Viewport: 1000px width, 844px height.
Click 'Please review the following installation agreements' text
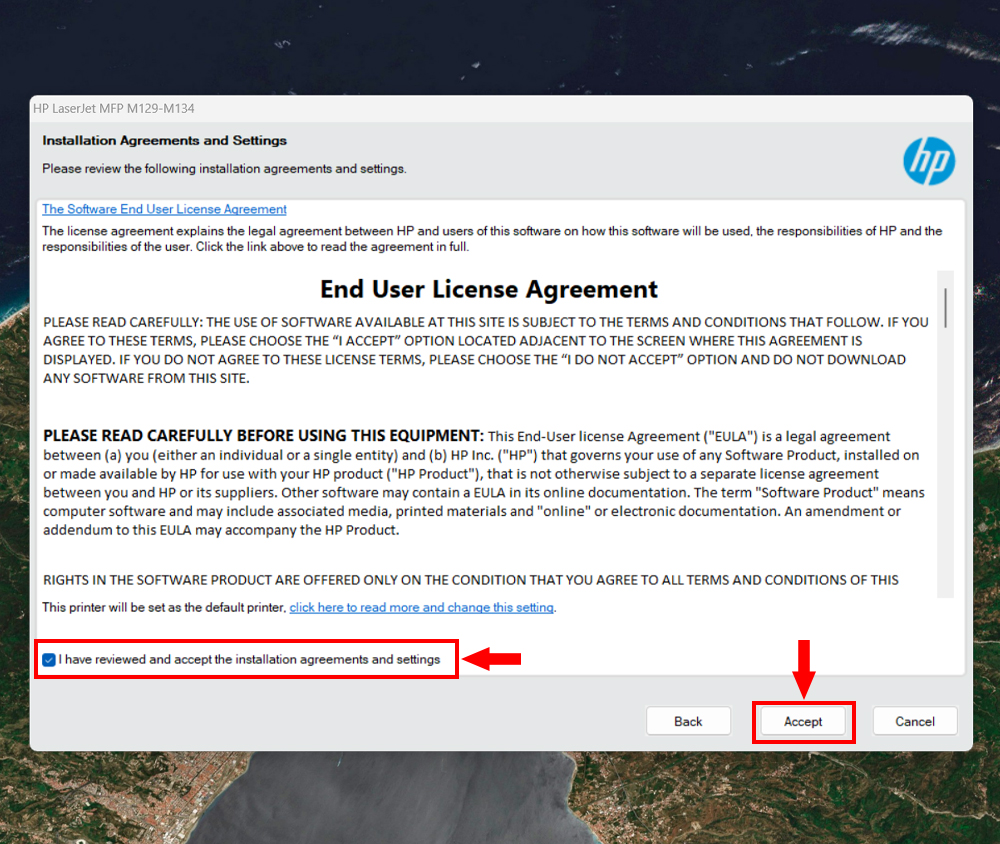[224, 168]
